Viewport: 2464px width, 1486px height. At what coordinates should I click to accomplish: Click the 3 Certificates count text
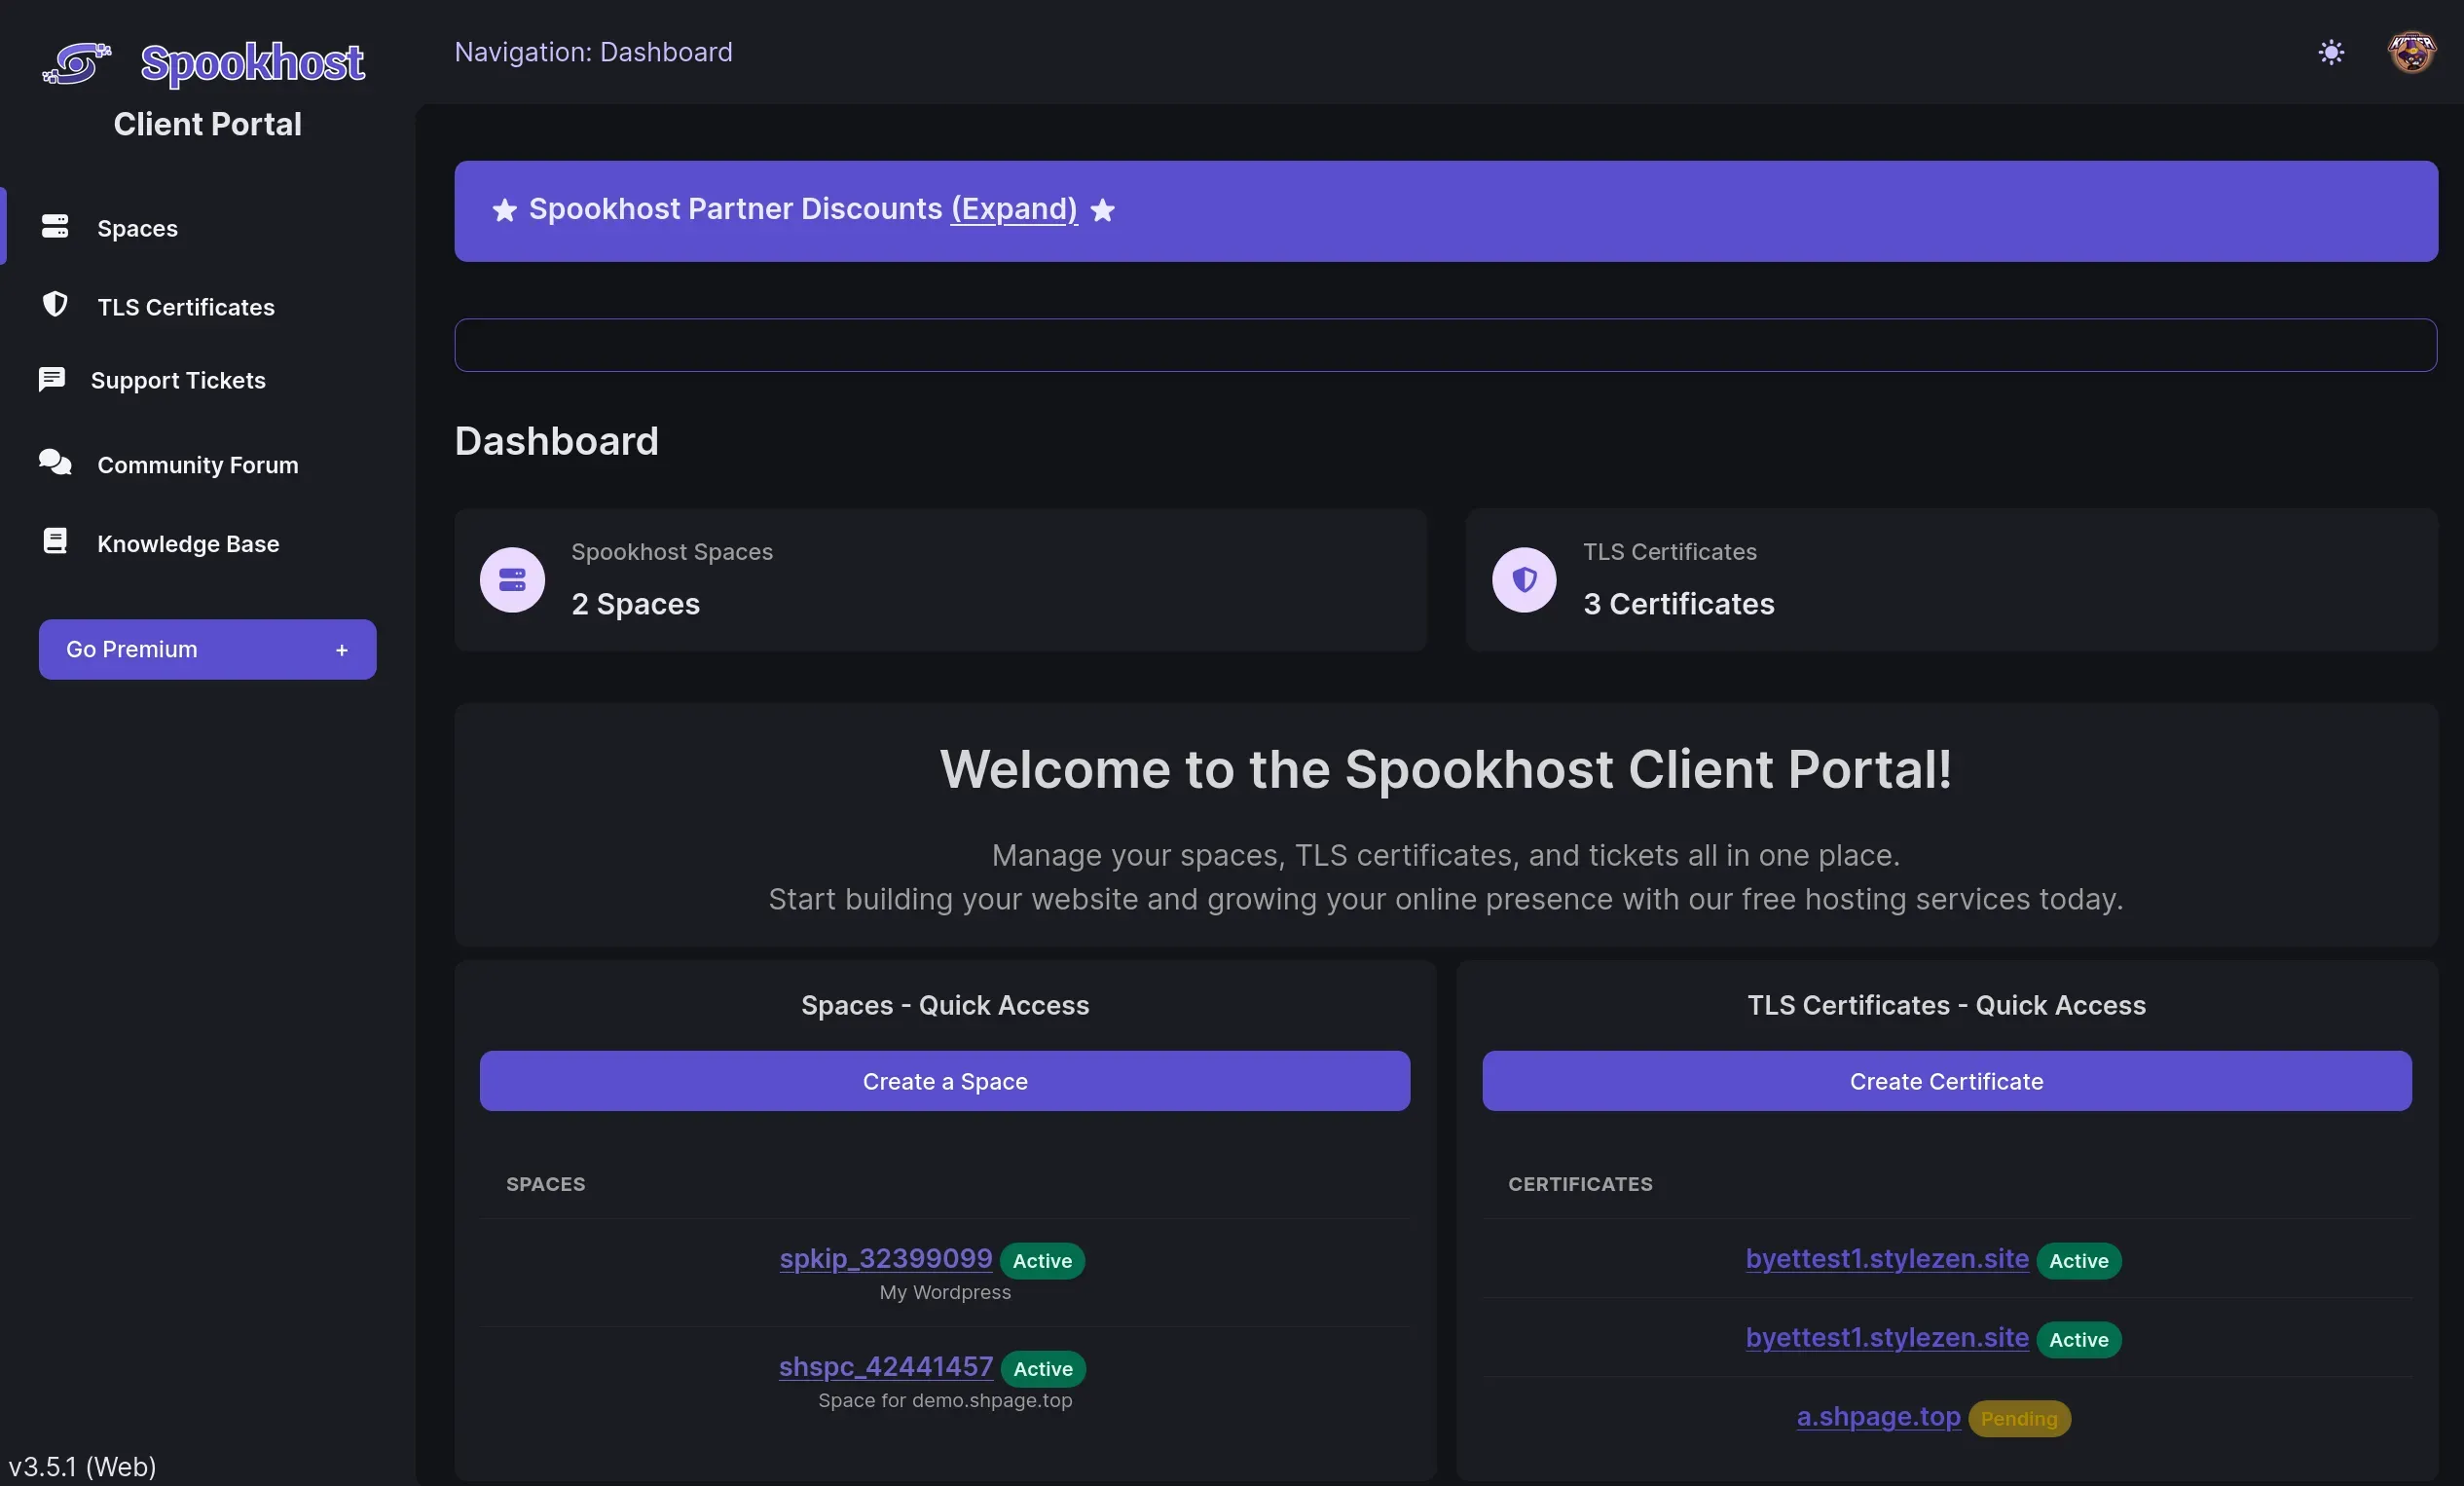1678,604
